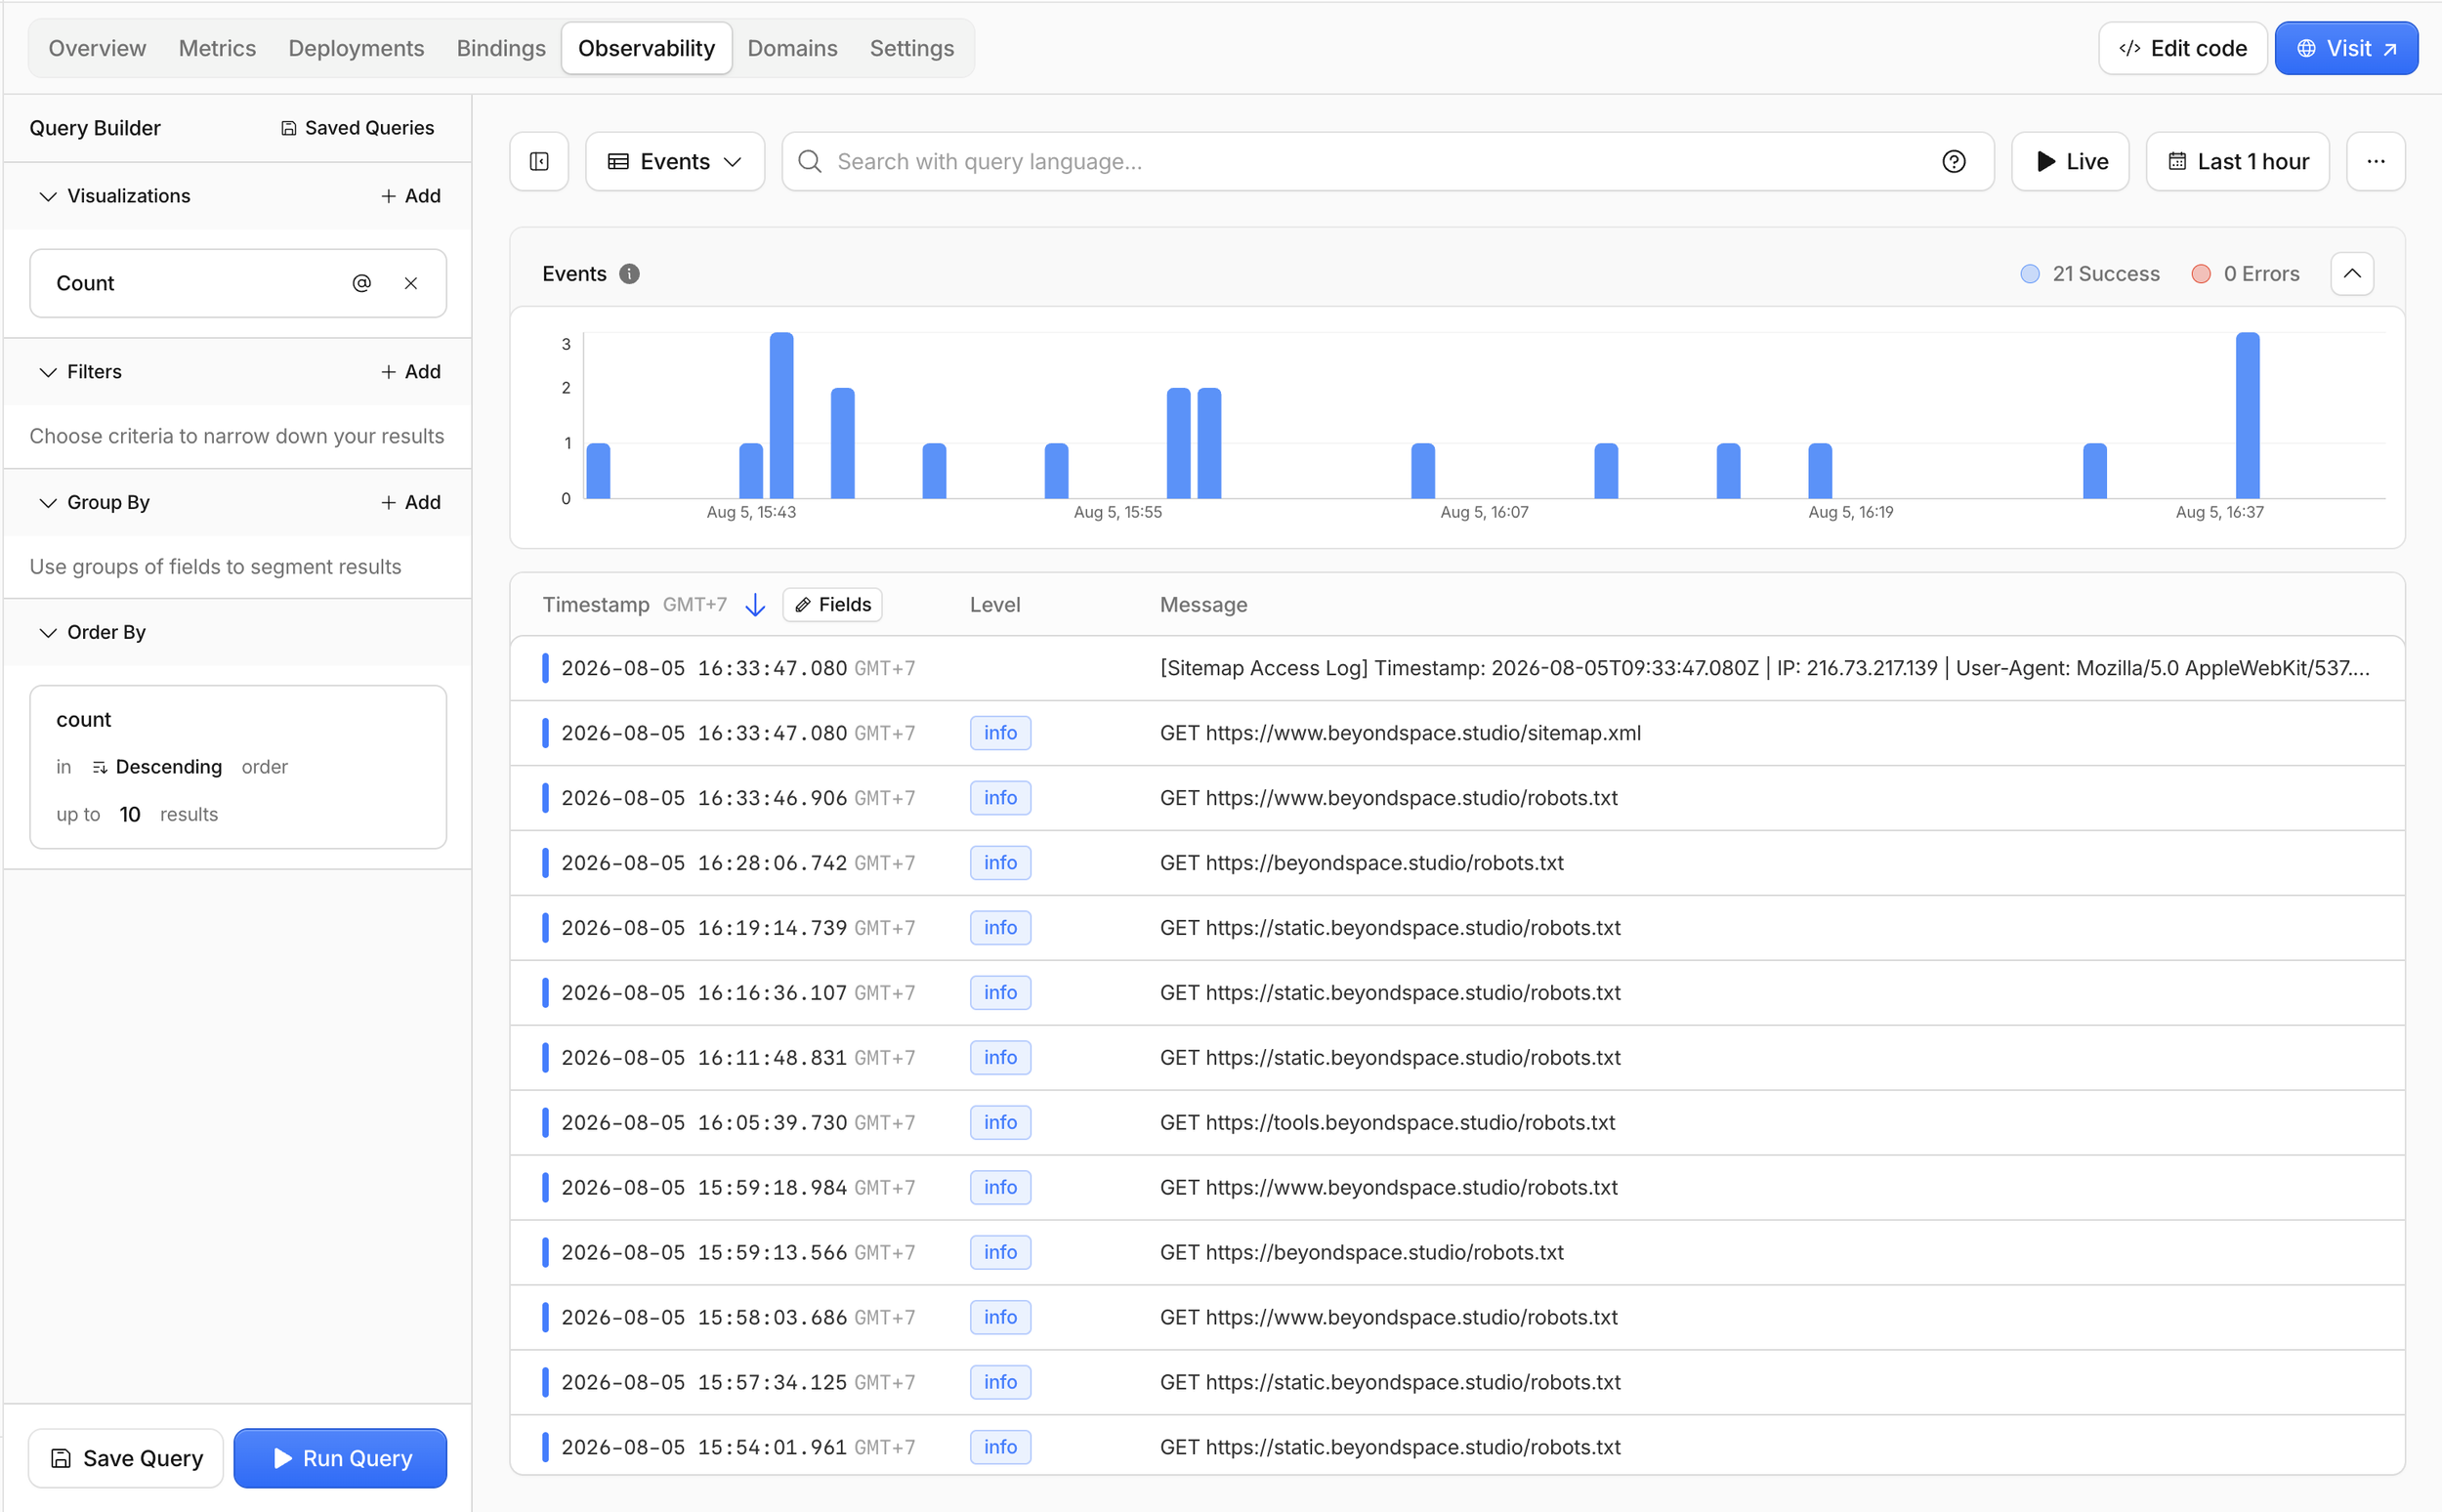Image resolution: width=2442 pixels, height=1512 pixels.
Task: Go to the Domains tab
Action: (x=792, y=48)
